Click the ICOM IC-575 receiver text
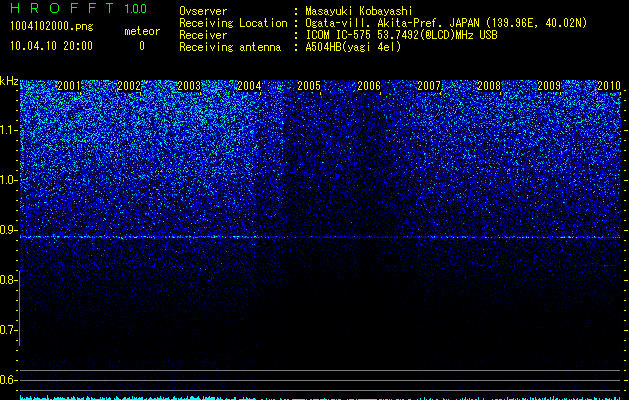The image size is (629, 400). click(x=401, y=35)
